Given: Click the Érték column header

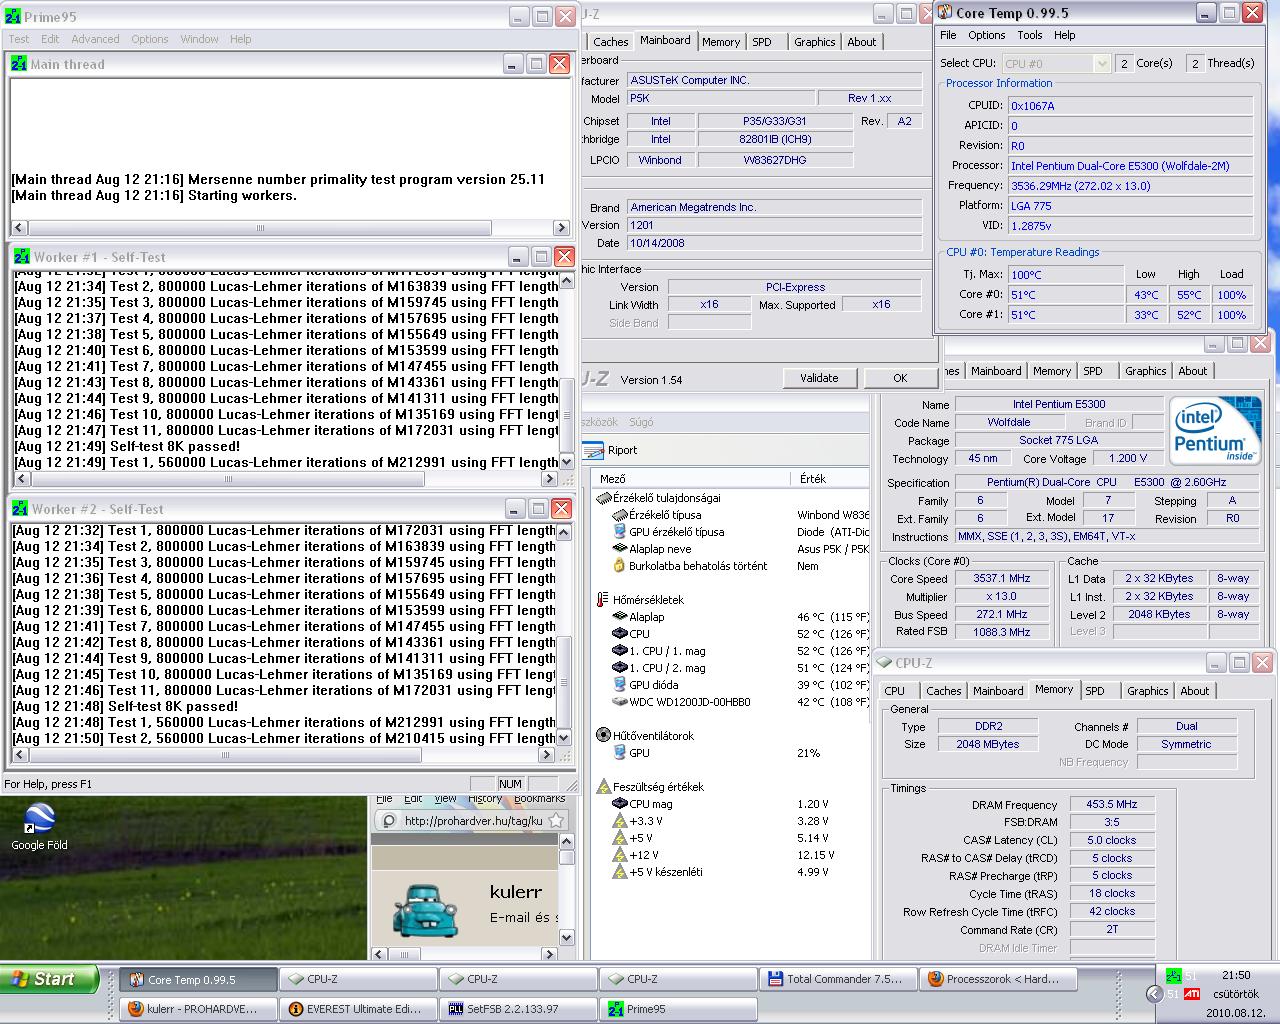Looking at the screenshot, I should (830, 479).
